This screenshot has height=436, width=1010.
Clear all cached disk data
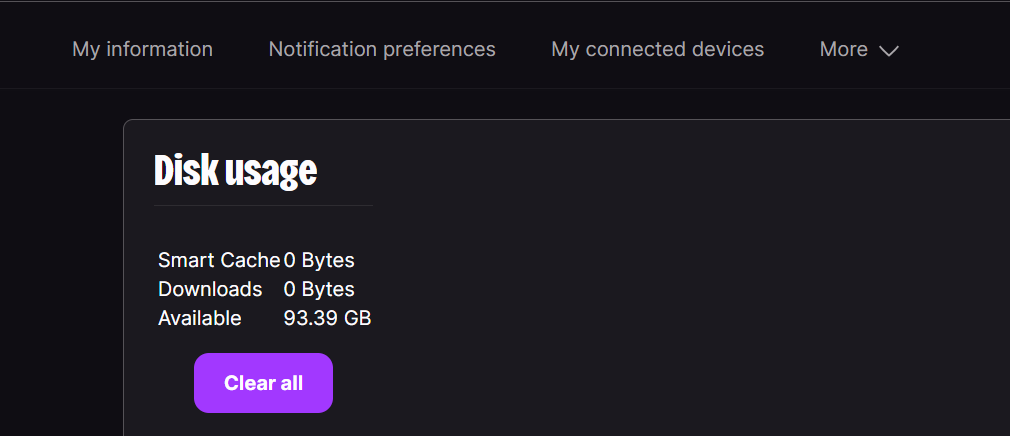click(263, 383)
